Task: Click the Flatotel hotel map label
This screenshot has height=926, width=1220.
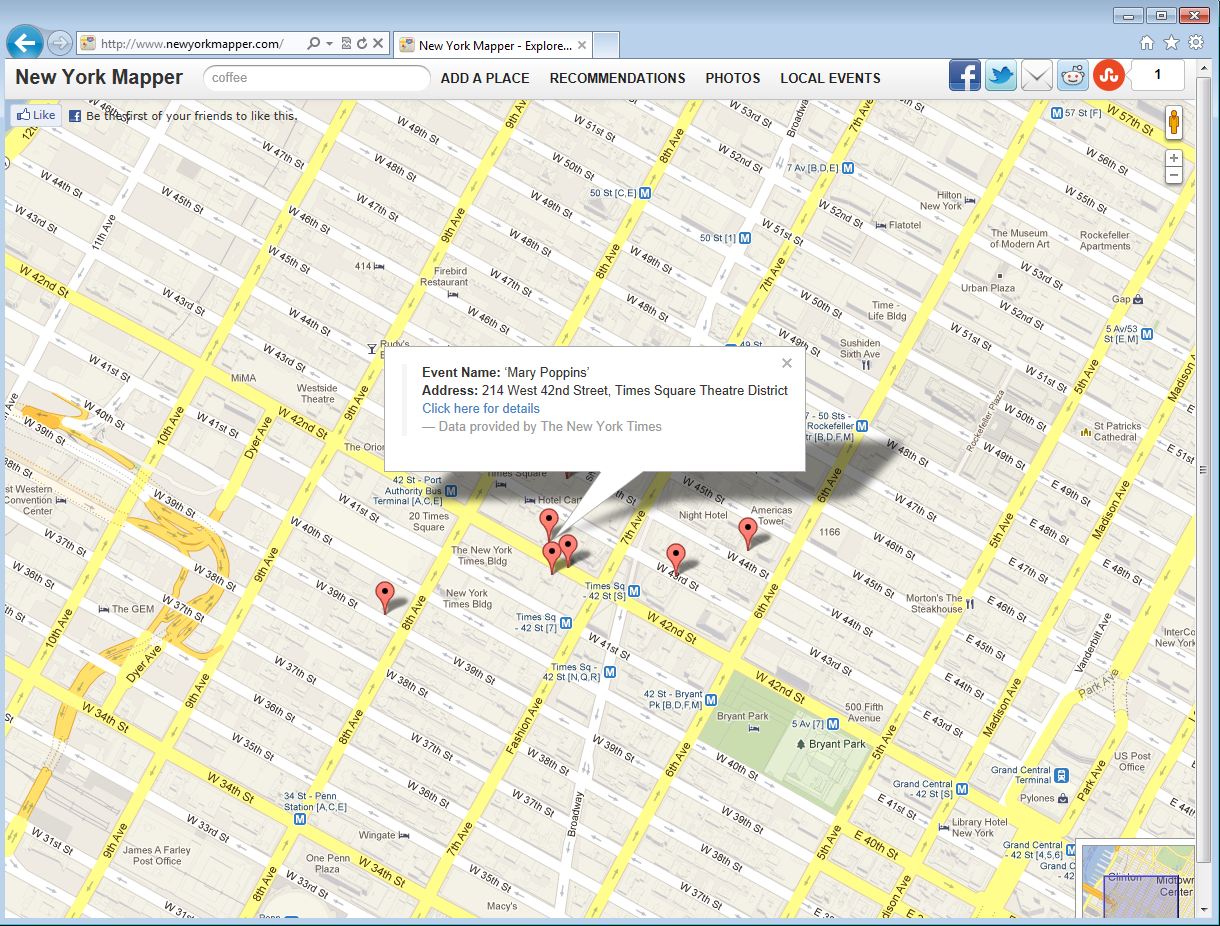Action: 904,225
